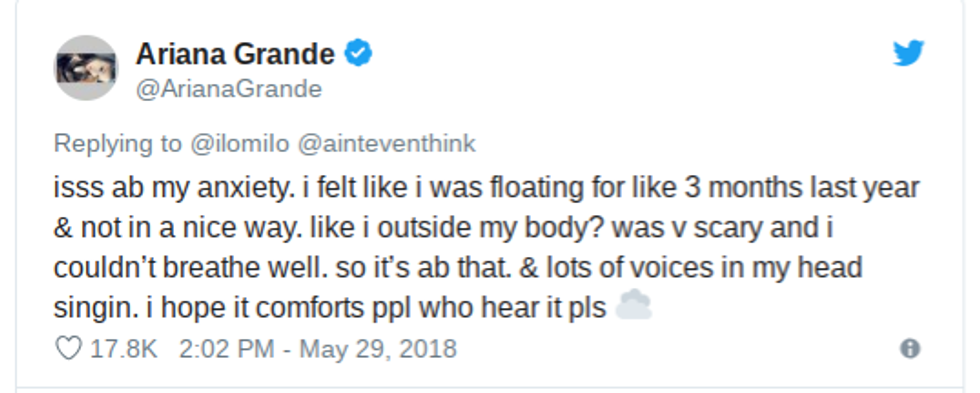The width and height of the screenshot is (980, 393).
Task: Open the @ainteventhink mention
Action: click(x=387, y=144)
